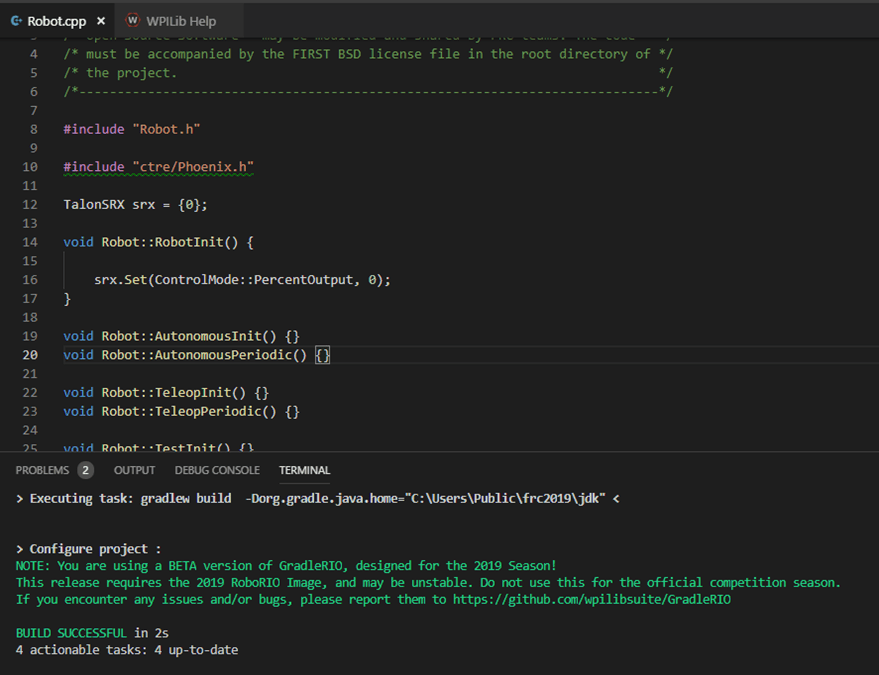Click the closing brace on line 17
The height and width of the screenshot is (675, 879).
pyautogui.click(x=67, y=299)
